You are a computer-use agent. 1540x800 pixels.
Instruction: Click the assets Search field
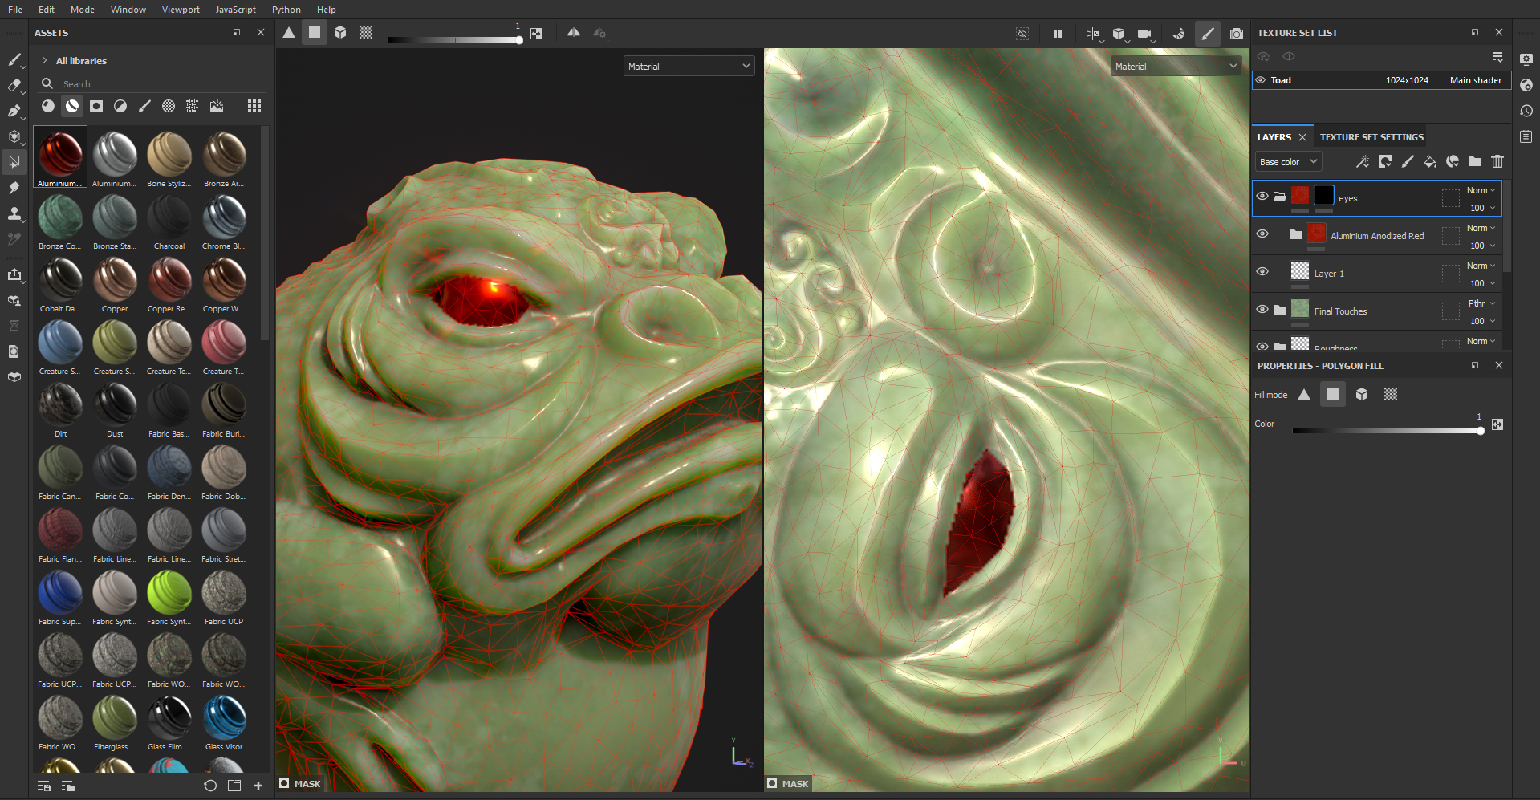pyautogui.click(x=150, y=84)
